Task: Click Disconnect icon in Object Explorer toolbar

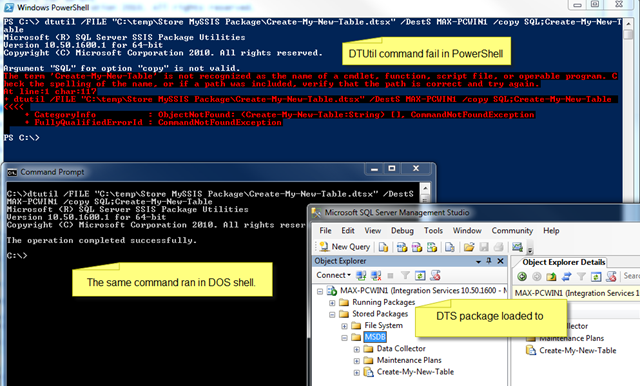Action: 376,276
